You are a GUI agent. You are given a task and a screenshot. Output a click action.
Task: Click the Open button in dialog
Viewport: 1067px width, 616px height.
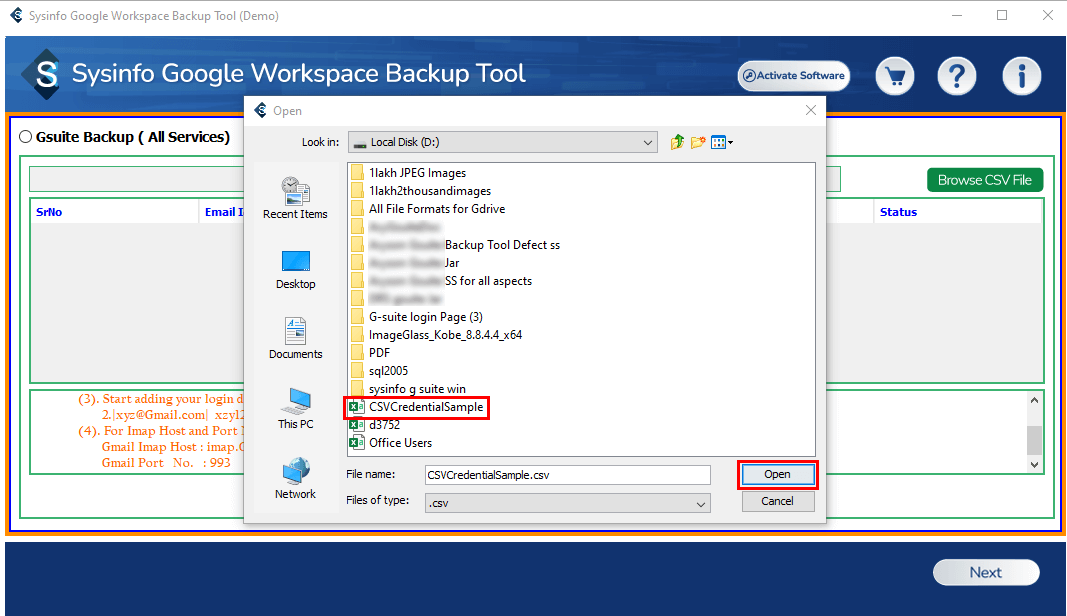click(777, 474)
